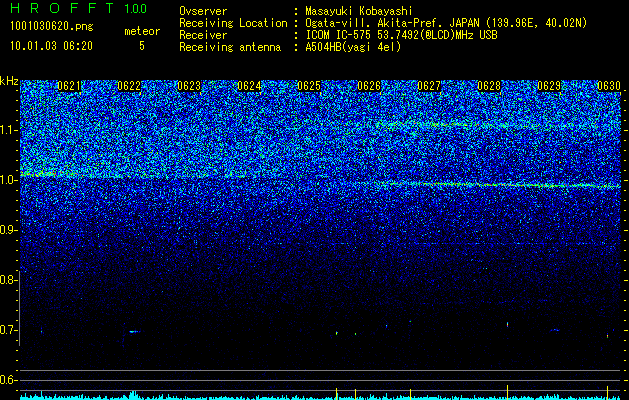The image size is (629, 400).
Task: Click the 1.1 kHz axis label
Action: point(9,130)
